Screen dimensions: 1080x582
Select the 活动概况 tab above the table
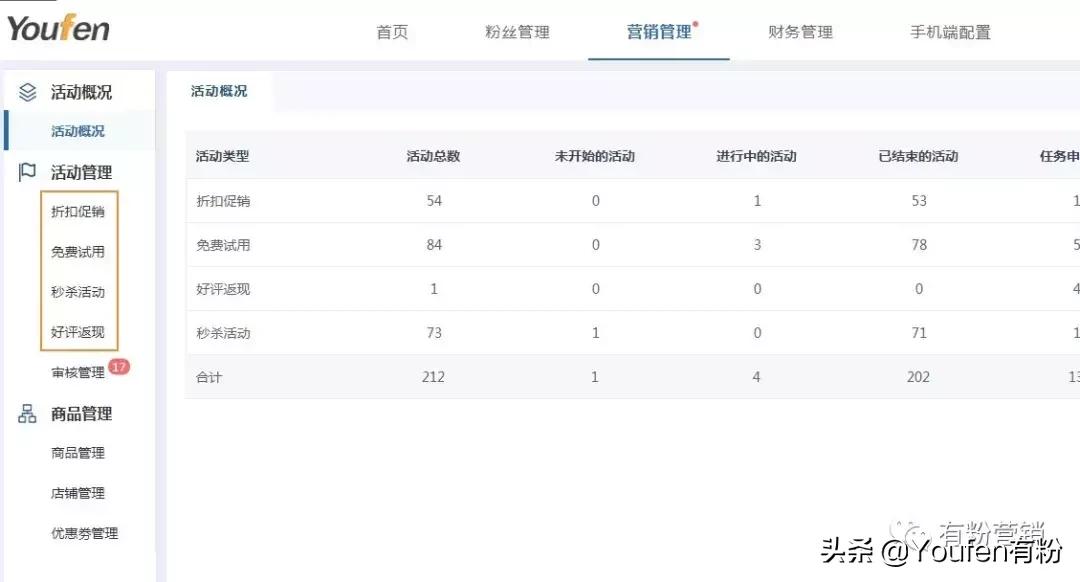tap(218, 90)
